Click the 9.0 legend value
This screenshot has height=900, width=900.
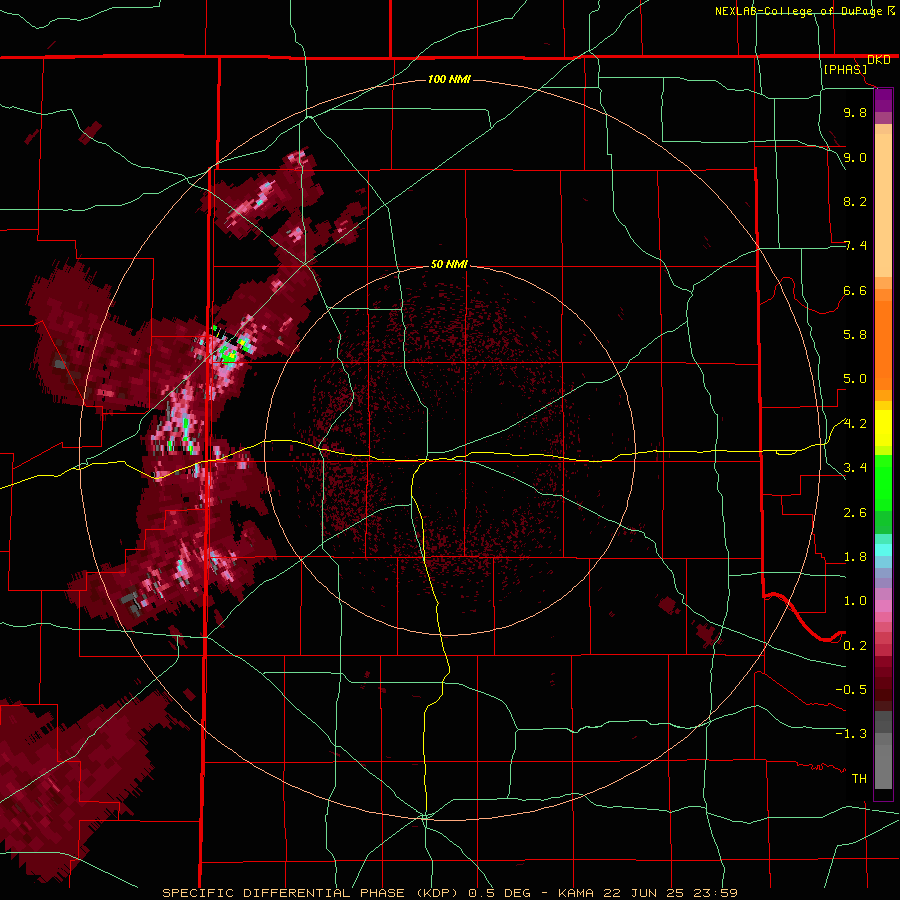(855, 157)
